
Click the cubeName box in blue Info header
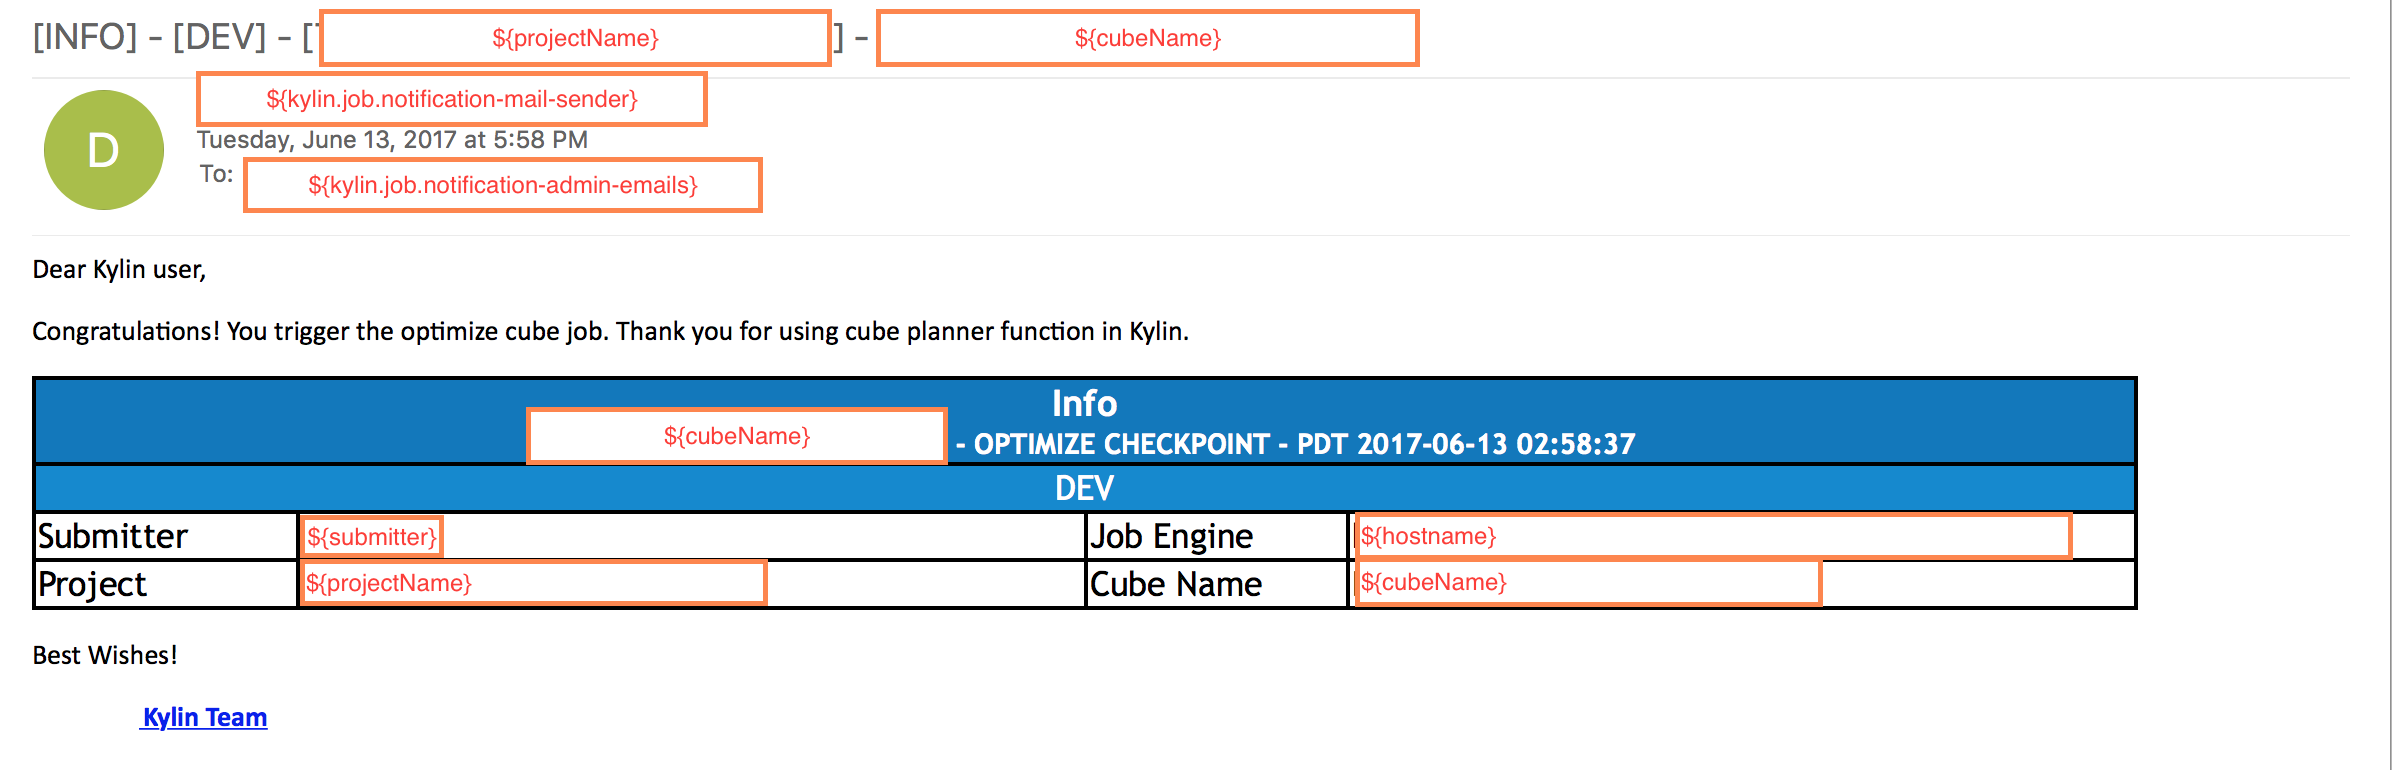(x=736, y=436)
